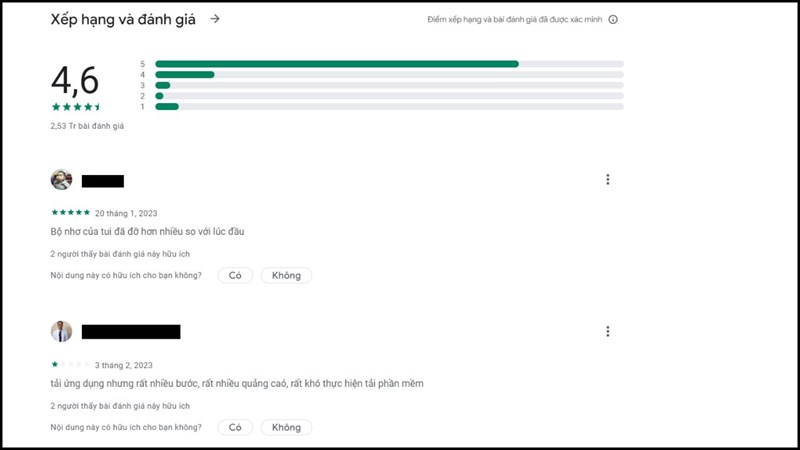Click the Xếp hạng và đánh giá heading
Viewport: 800px width, 450px height.
pos(124,19)
